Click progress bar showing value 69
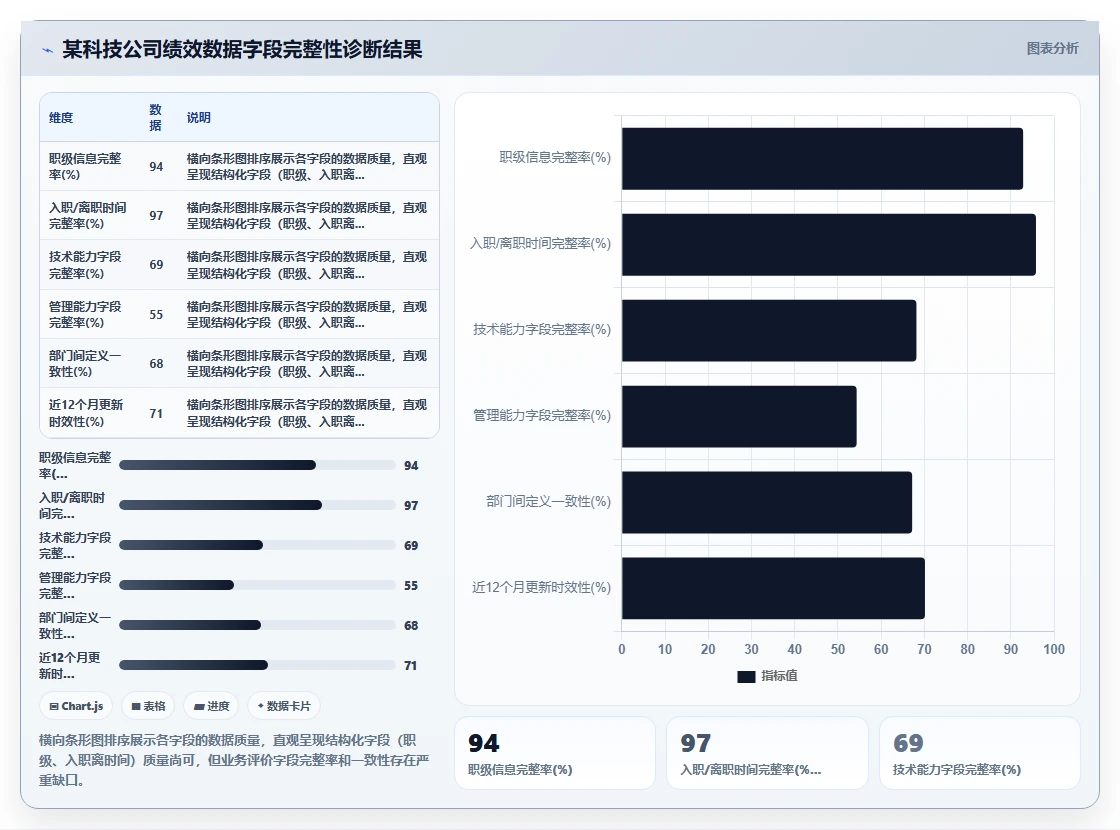The width and height of the screenshot is (1120, 830). tap(257, 545)
